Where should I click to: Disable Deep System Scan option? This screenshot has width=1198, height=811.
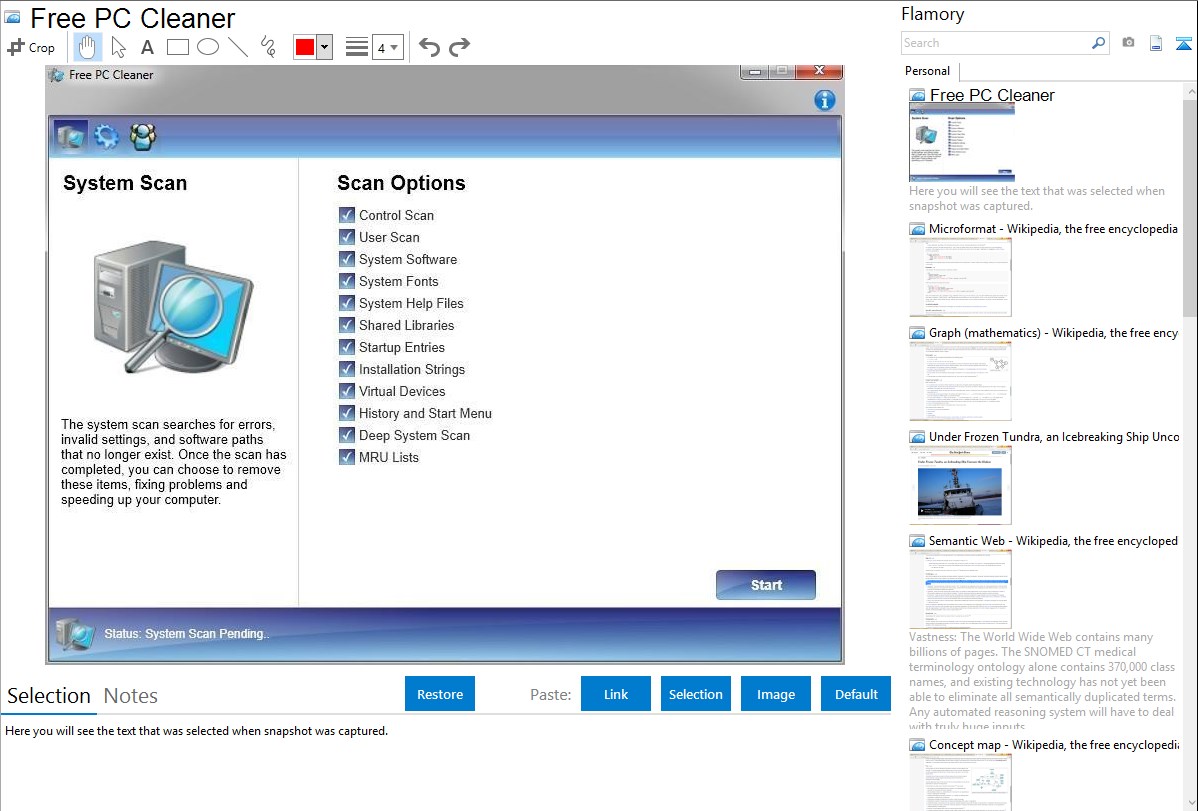tap(347, 435)
